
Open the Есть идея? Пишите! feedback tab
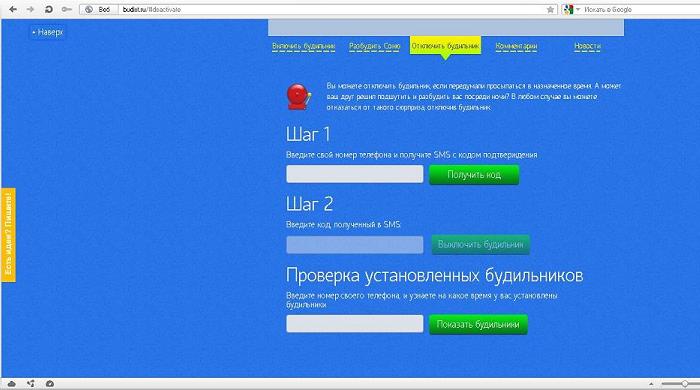tap(8, 235)
